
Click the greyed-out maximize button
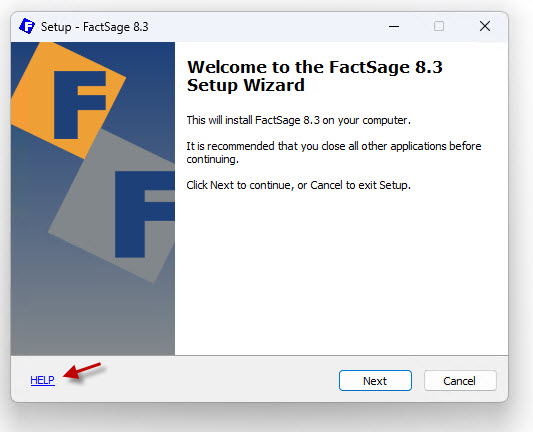pyautogui.click(x=439, y=26)
